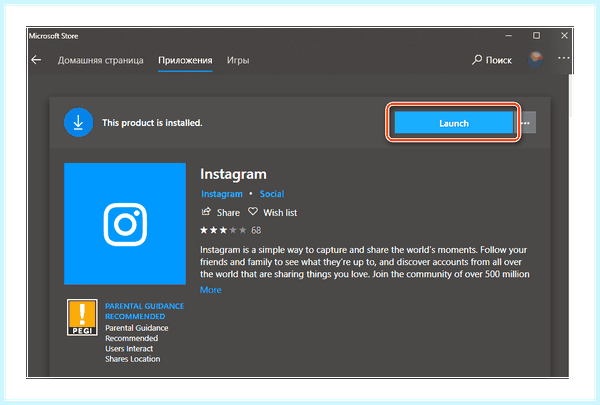Viewport: 600px width, 405px height.
Task: Expand description with More link
Action: tap(210, 290)
